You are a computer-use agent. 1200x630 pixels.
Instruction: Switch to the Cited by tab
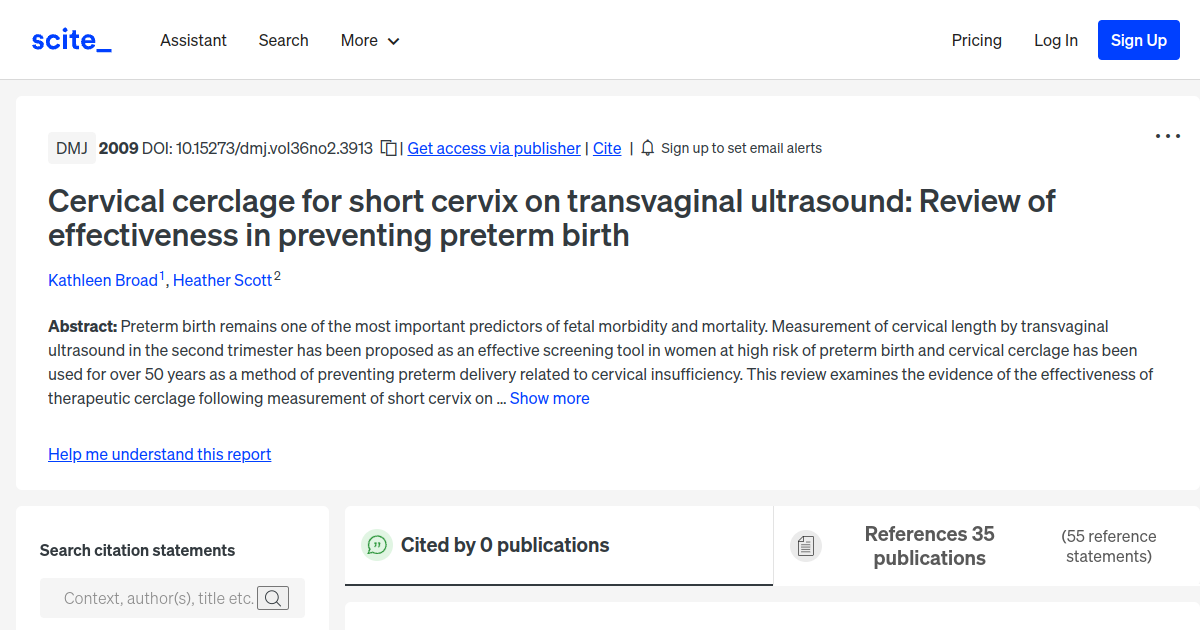(505, 545)
